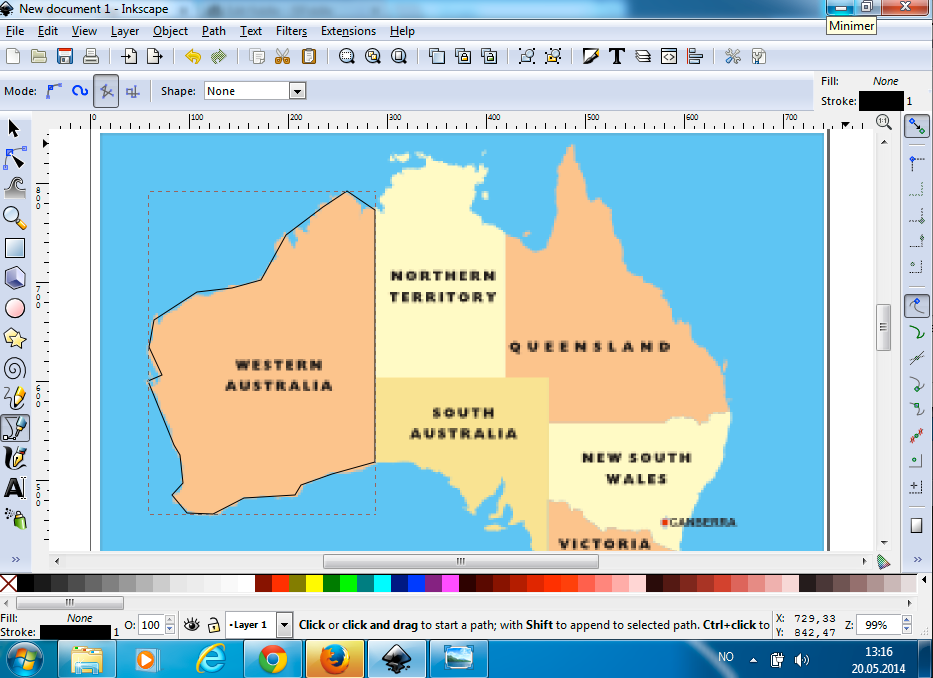This screenshot has height=678, width=933.
Task: Select the Ellipse tool
Action: (x=14, y=308)
